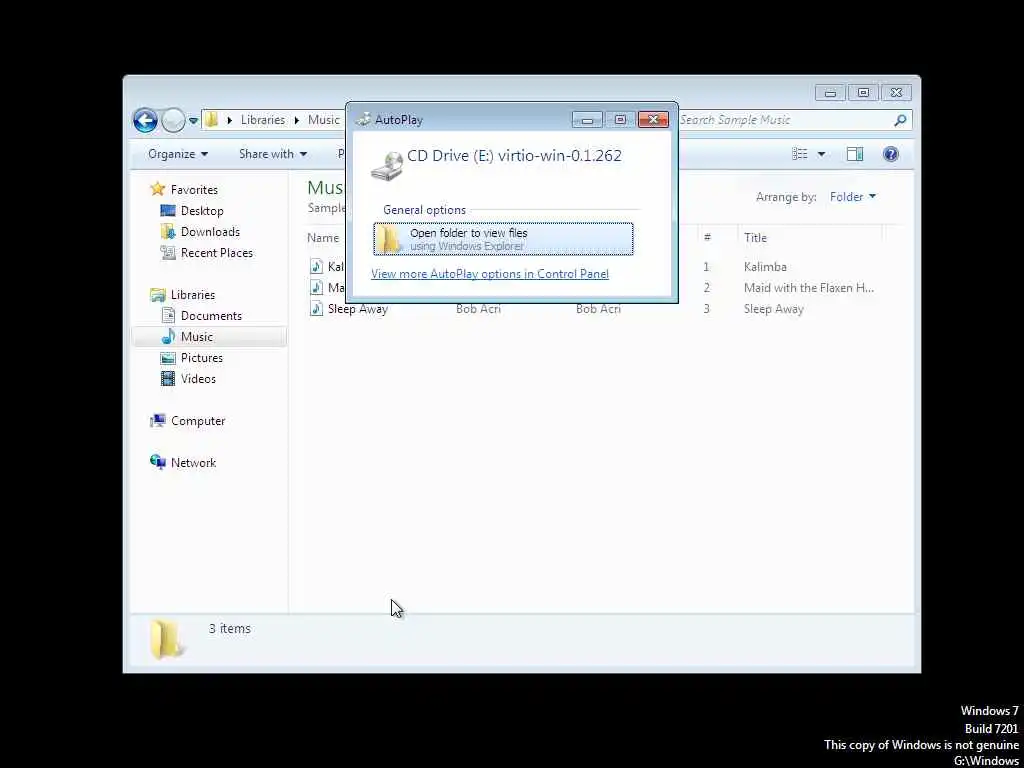Click the Music note library icon
This screenshot has width=1024, height=768.
168,337
